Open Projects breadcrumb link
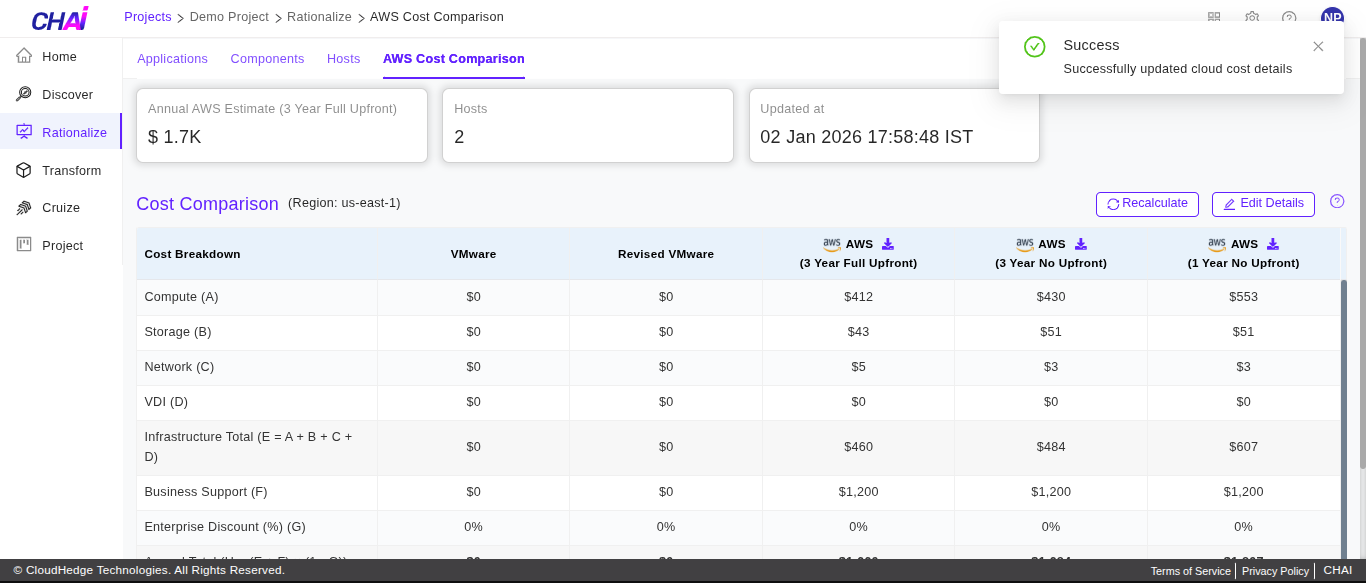 pos(147,17)
